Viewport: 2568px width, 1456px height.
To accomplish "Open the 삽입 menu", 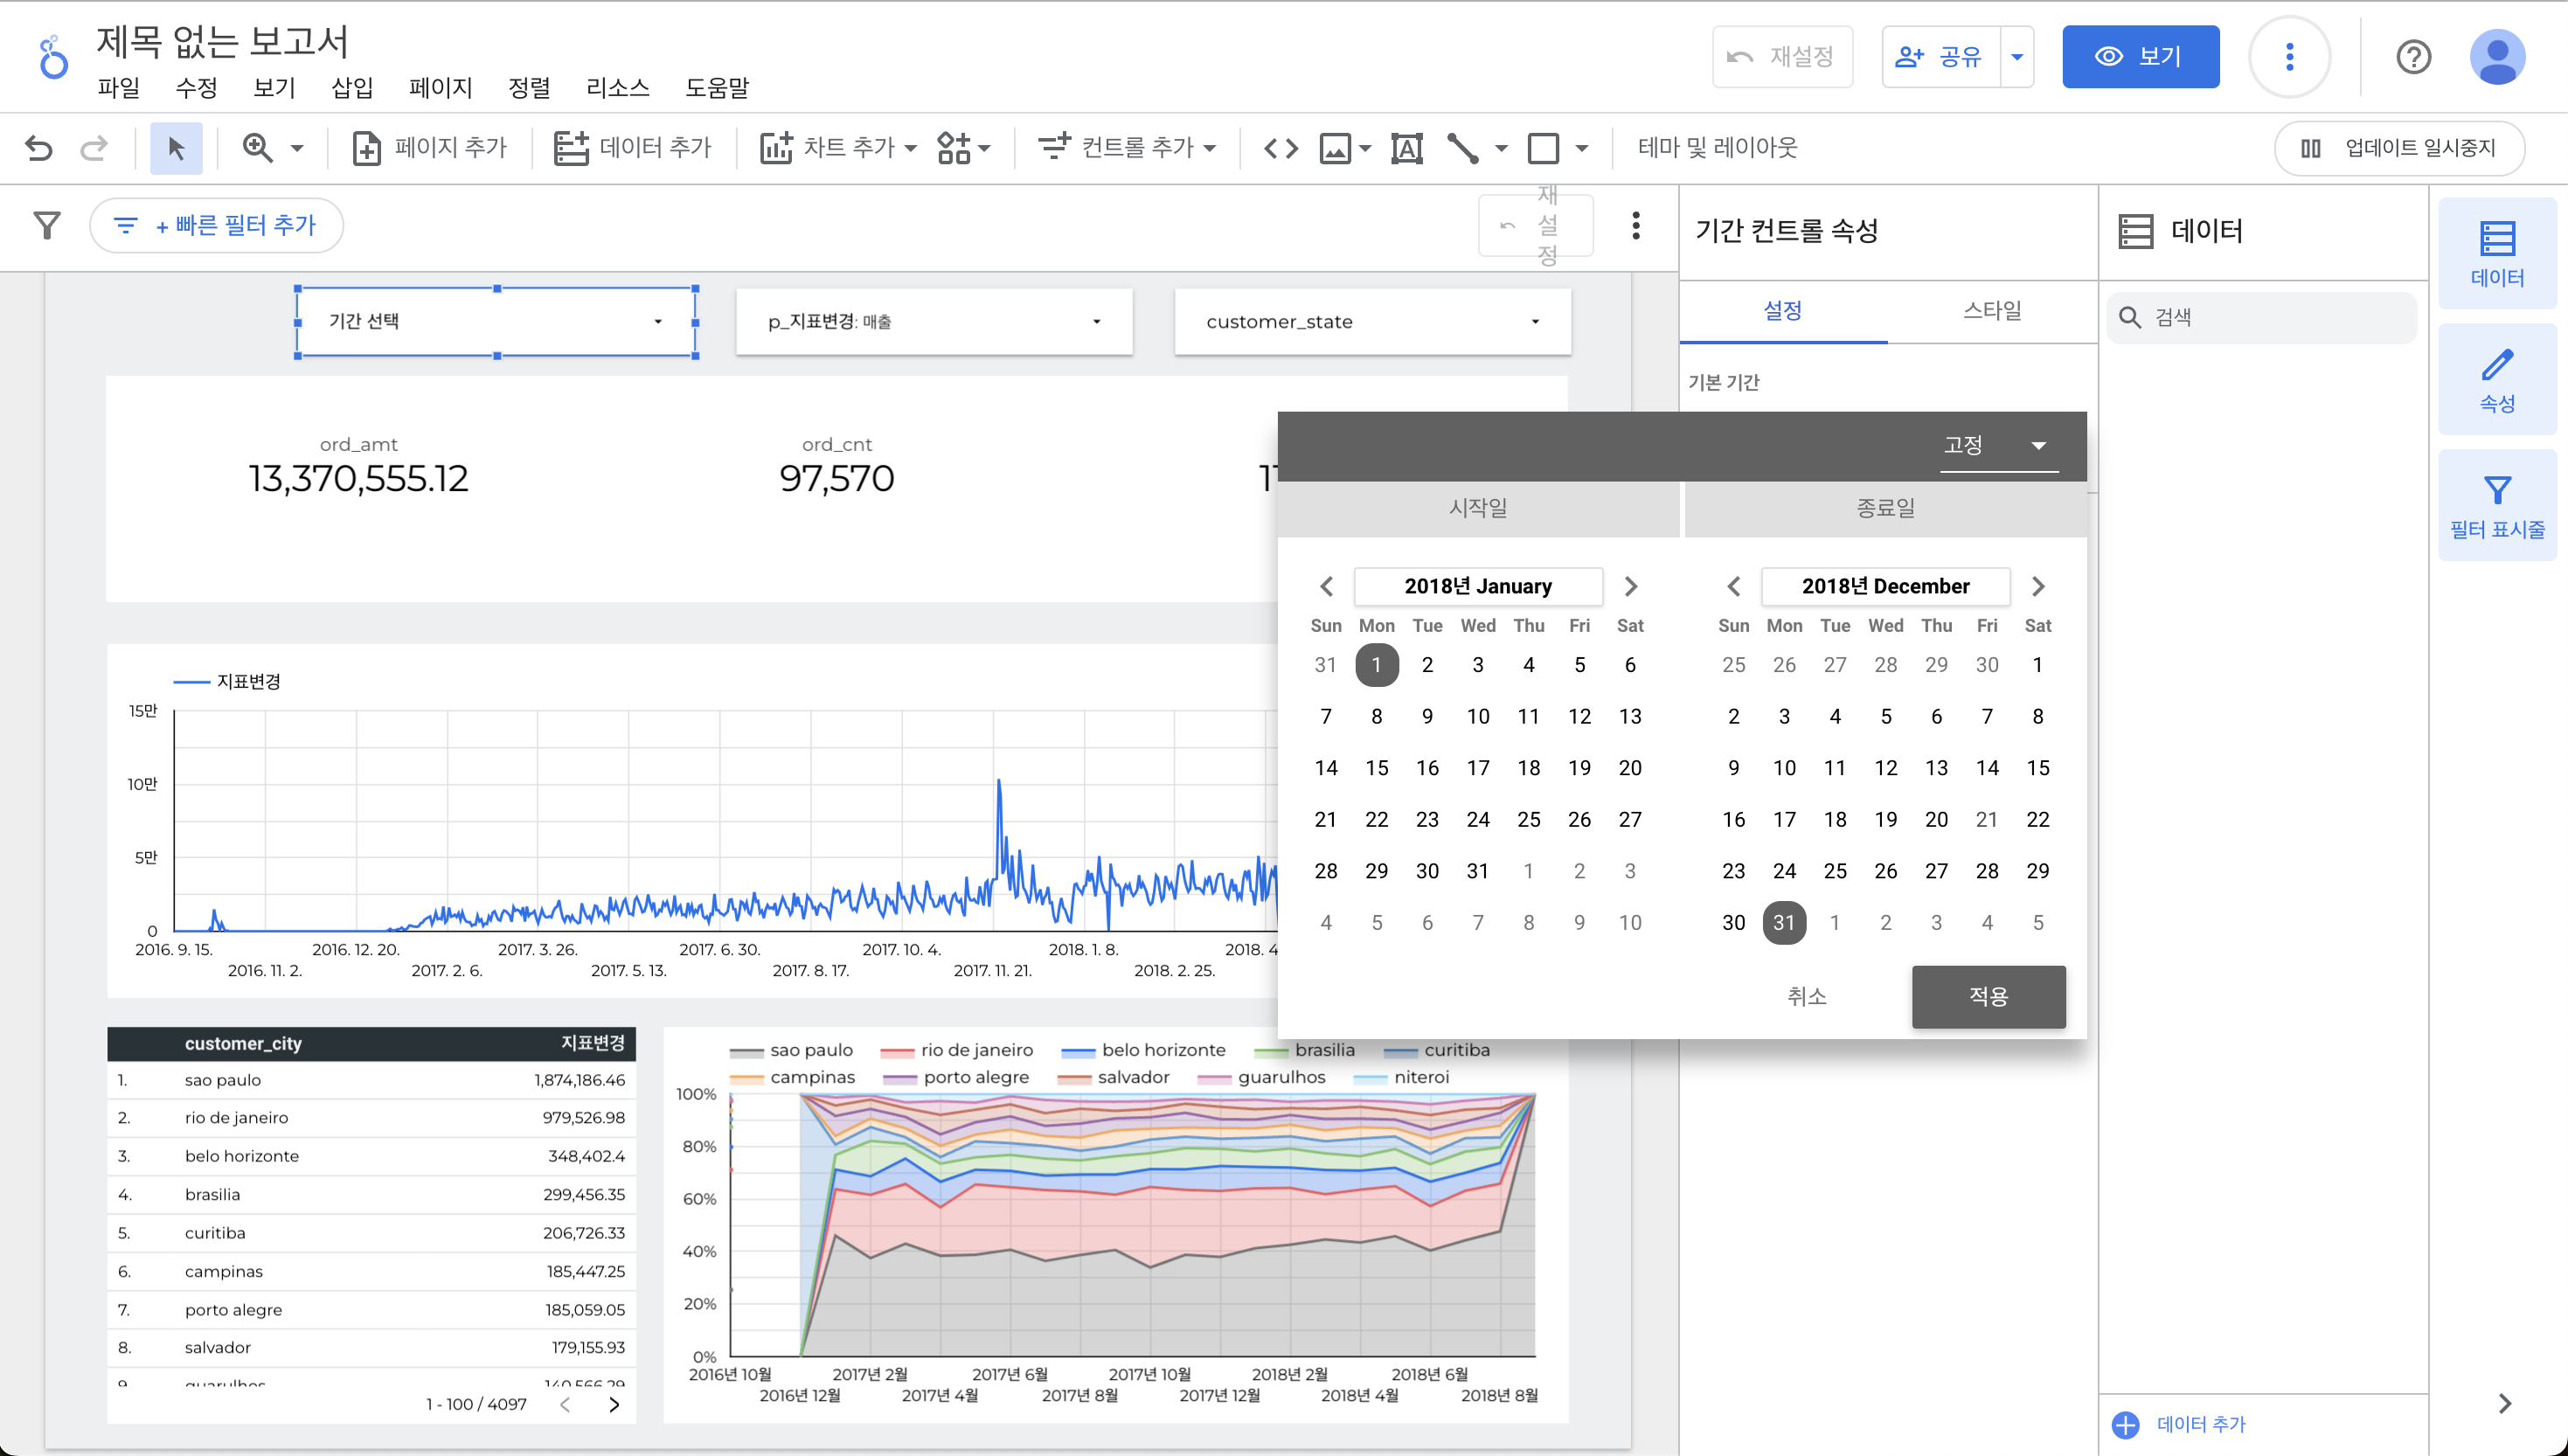I will (352, 88).
